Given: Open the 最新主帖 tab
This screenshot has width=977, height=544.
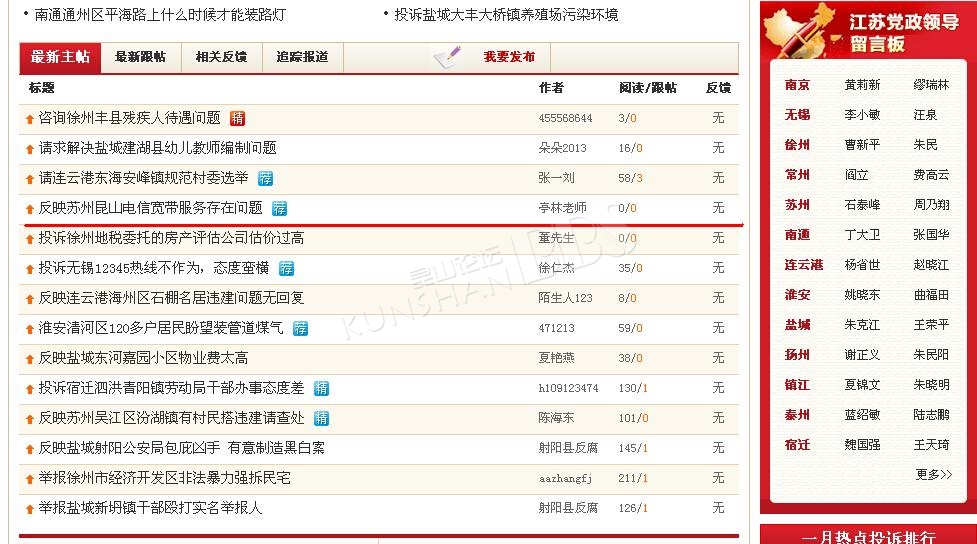Looking at the screenshot, I should [x=60, y=57].
